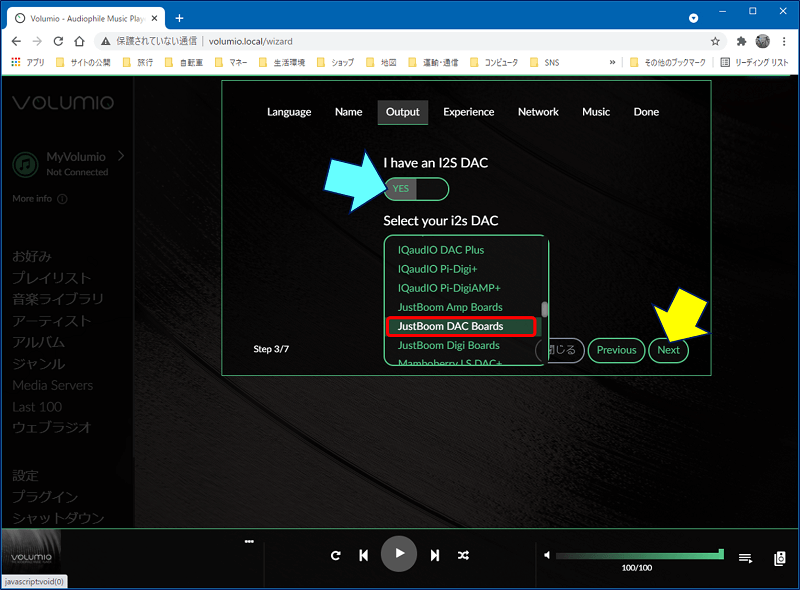This screenshot has height=590, width=800.
Task: Click the DAC list scrollbar thumb
Action: coord(544,309)
